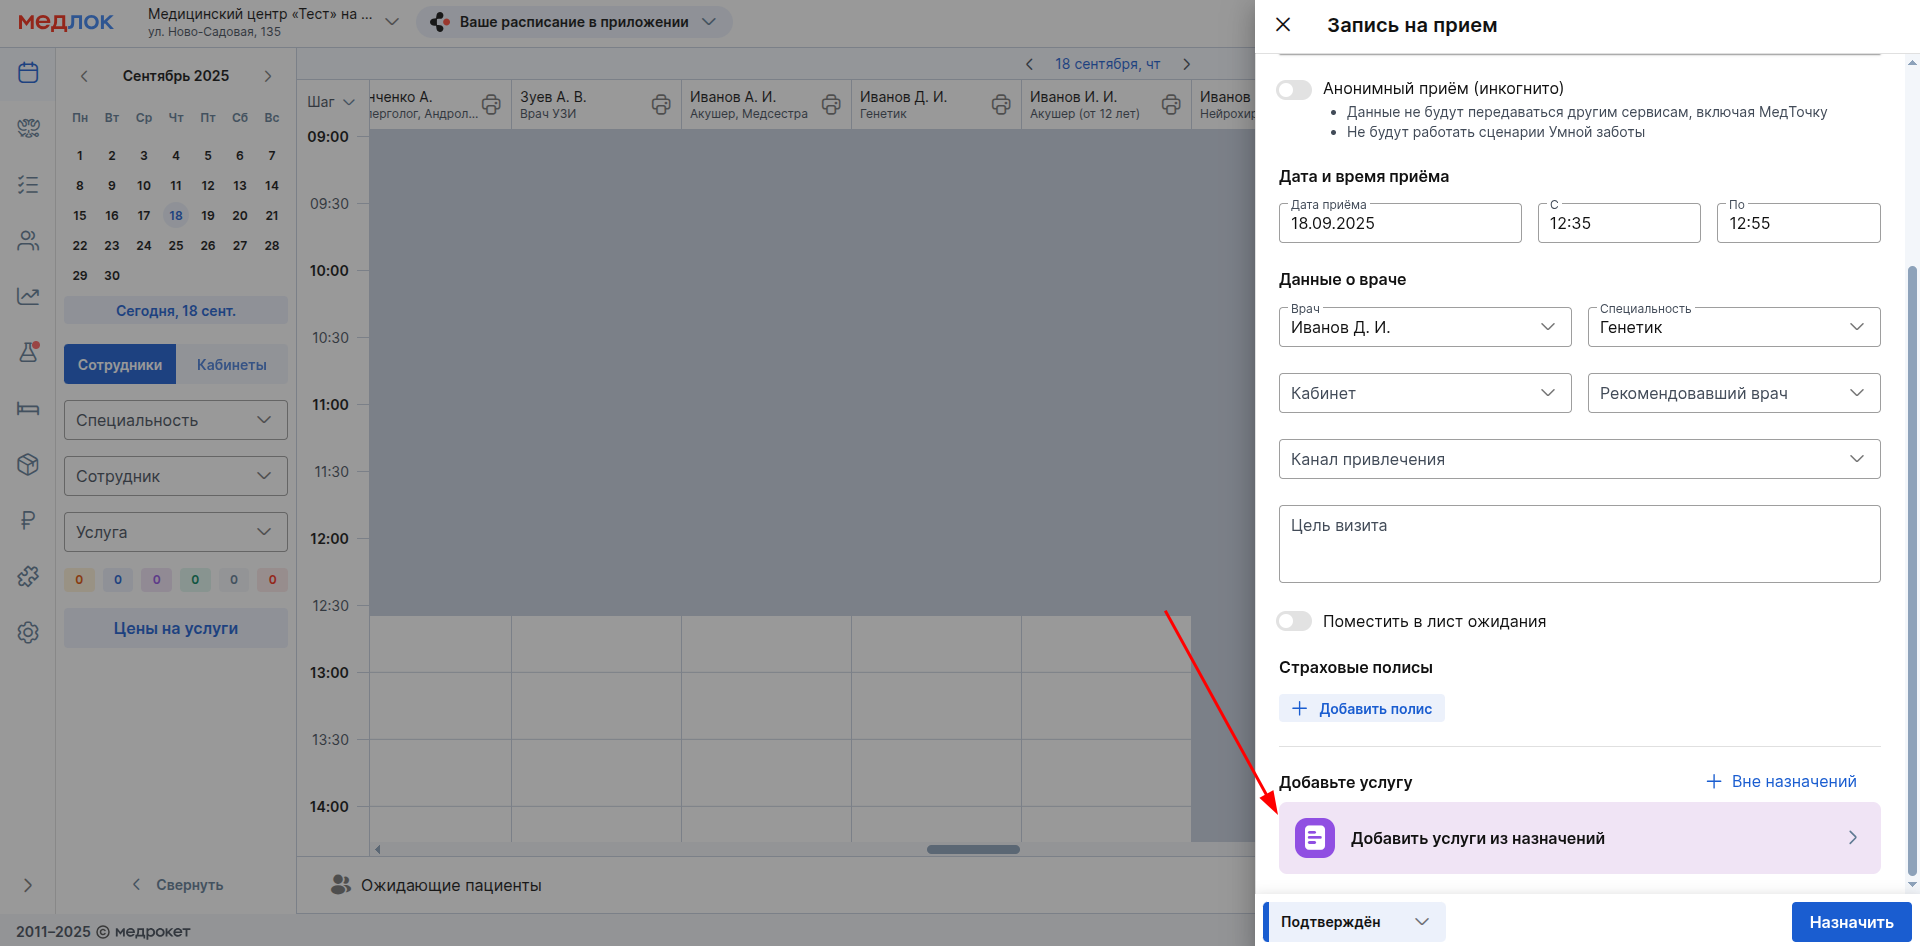Open the hospital bed icon in sidebar

pos(28,408)
